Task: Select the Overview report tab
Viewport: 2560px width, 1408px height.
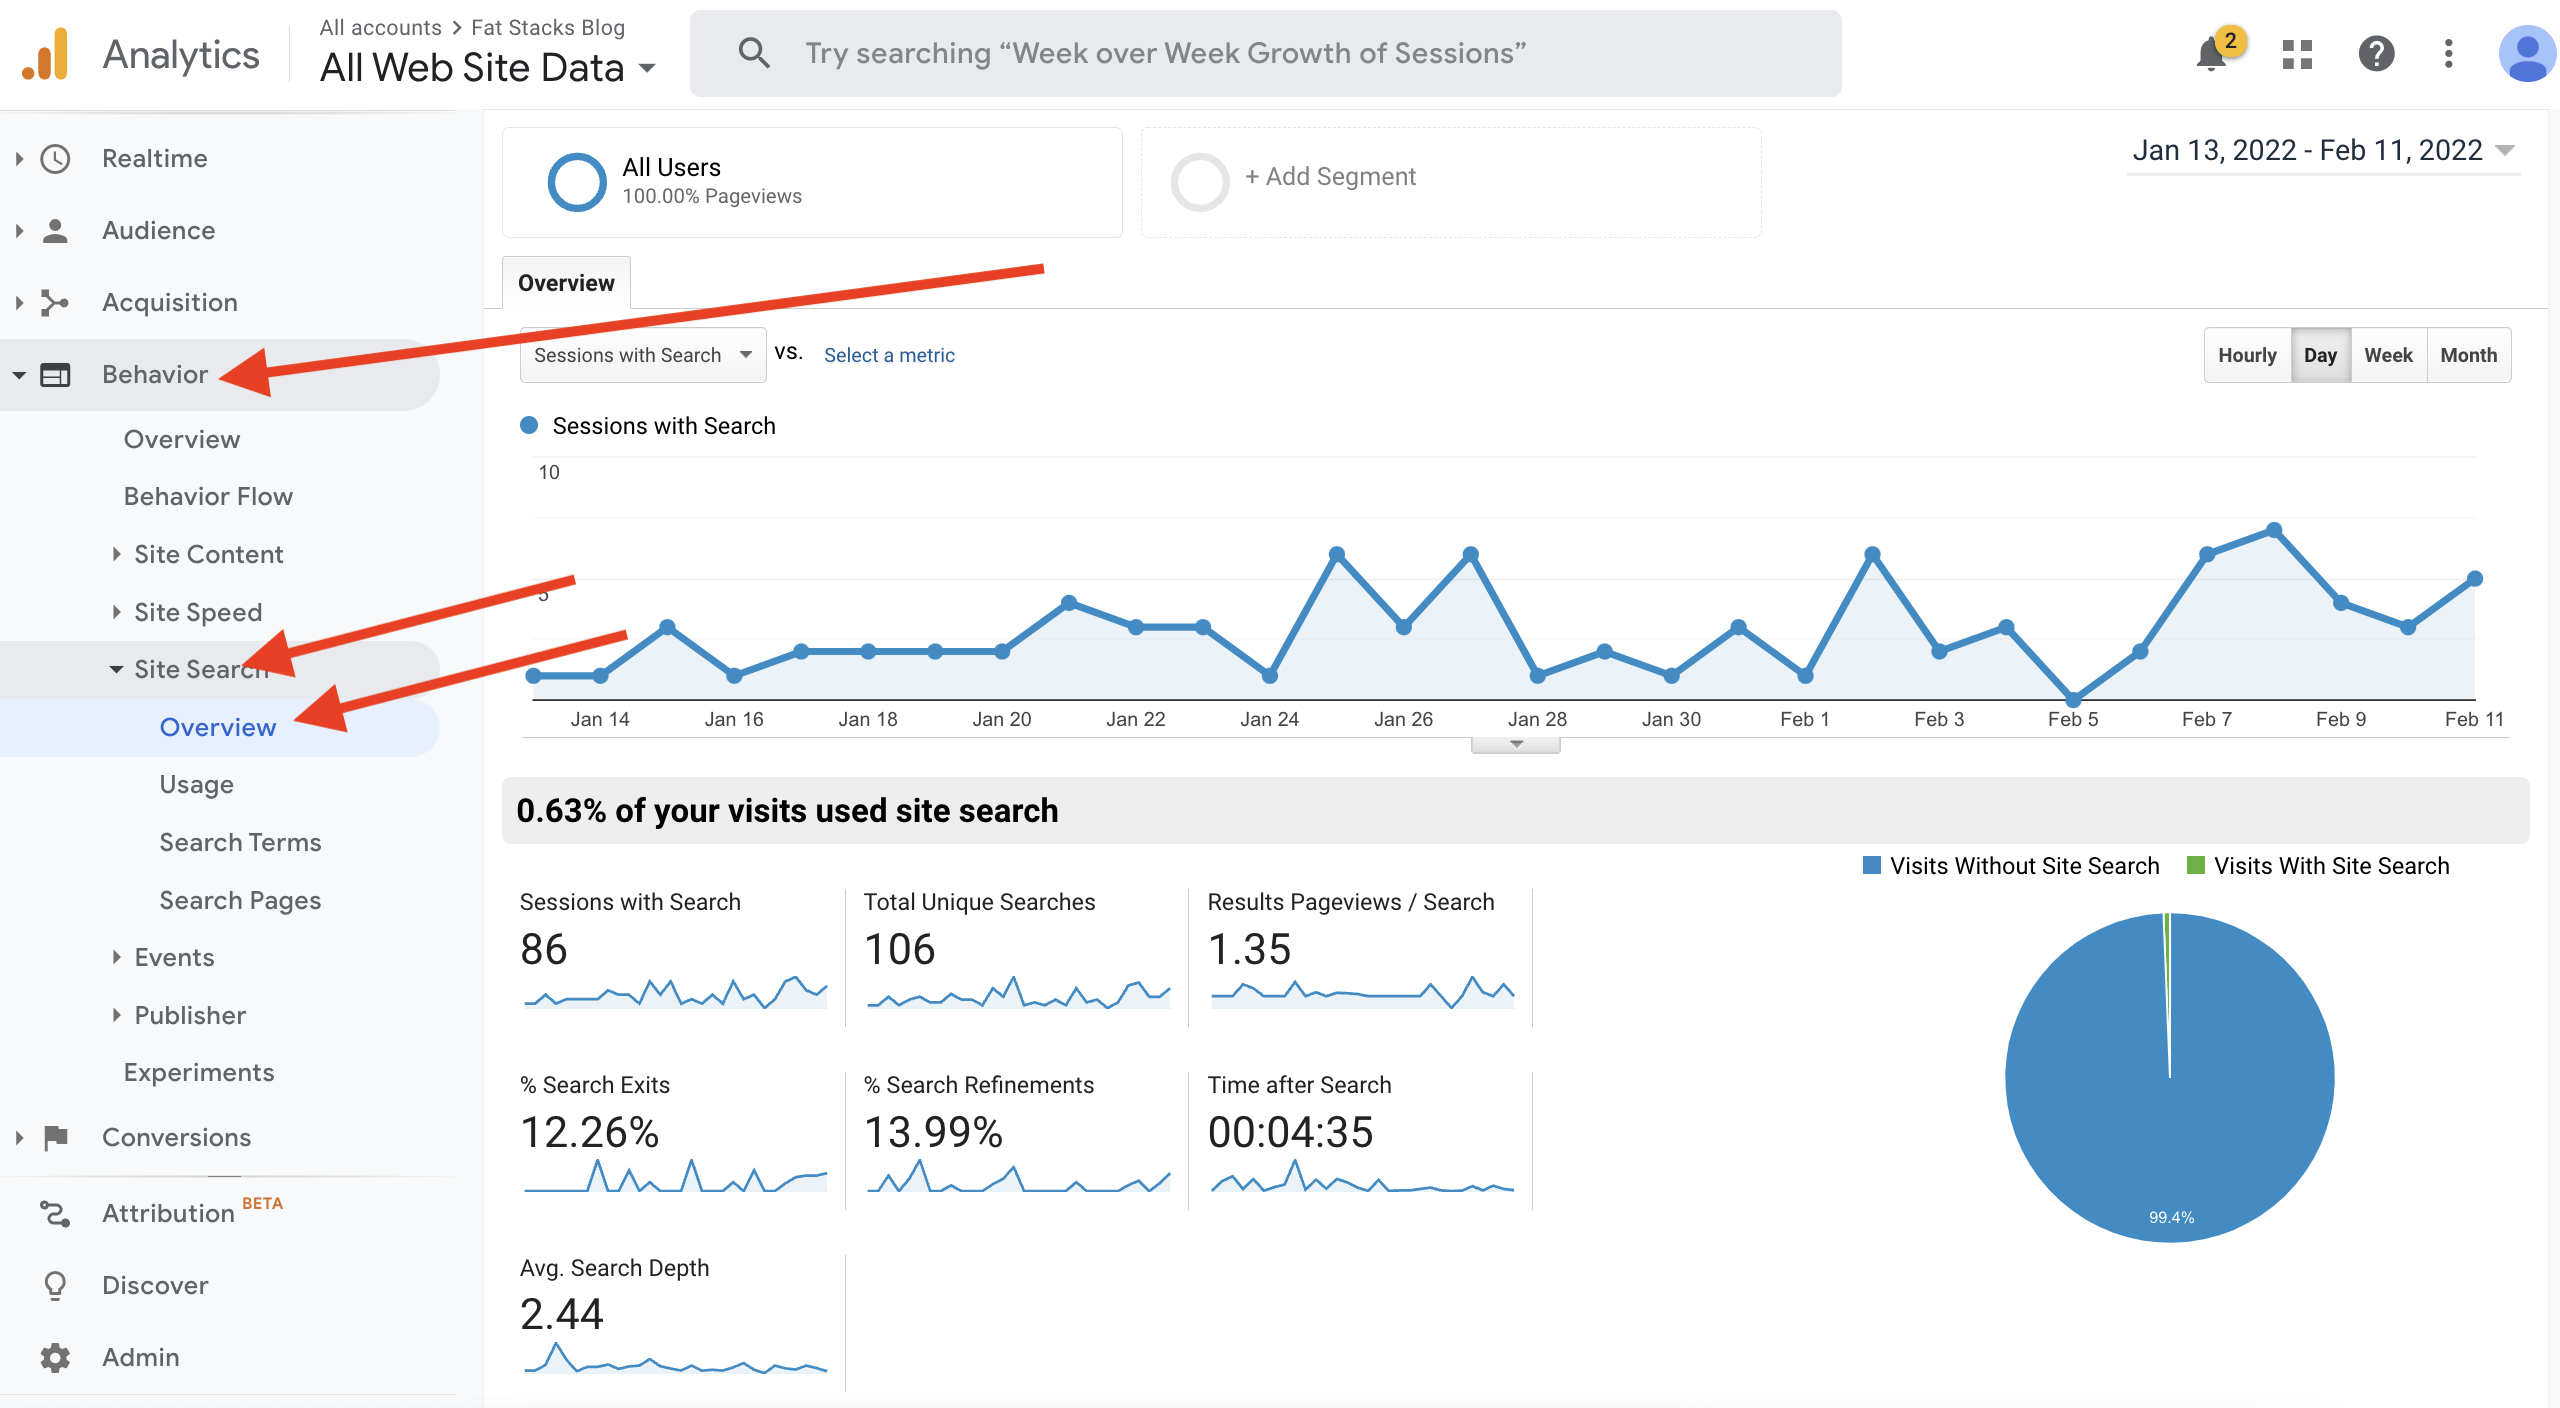Action: [x=566, y=283]
